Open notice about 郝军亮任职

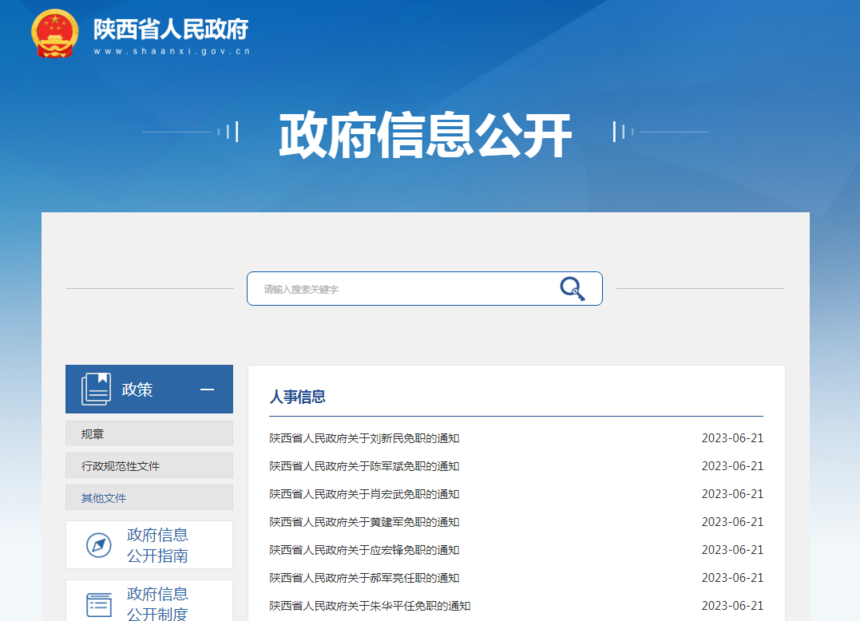coord(364,578)
